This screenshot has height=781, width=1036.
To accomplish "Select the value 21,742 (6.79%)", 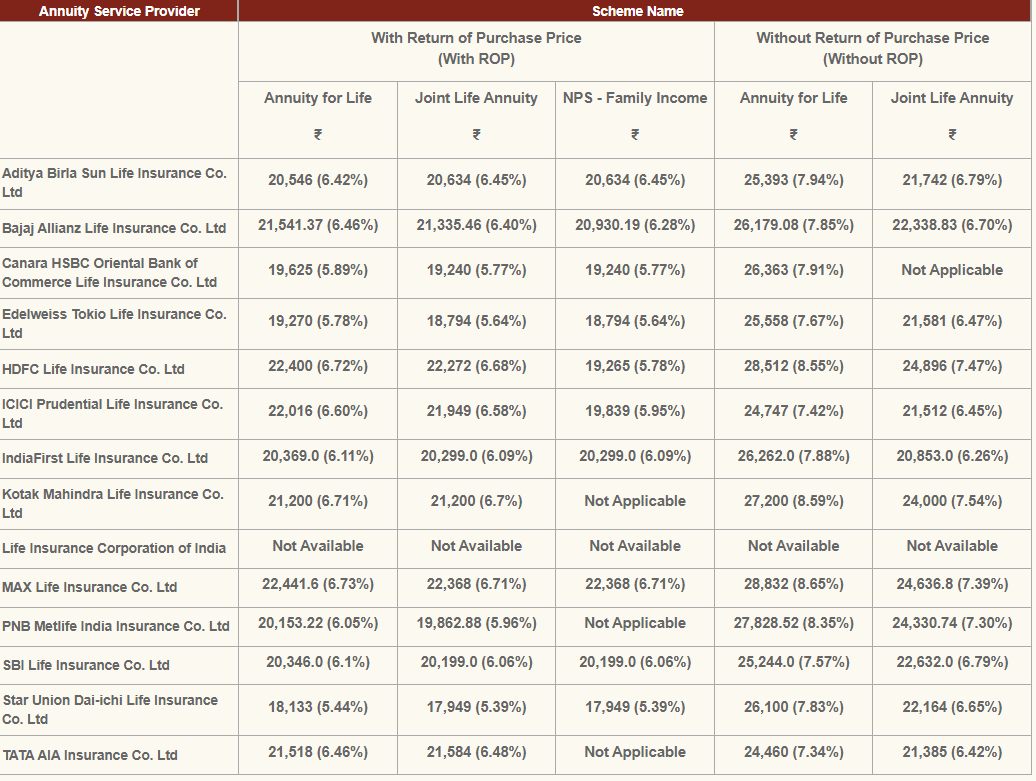I will [x=952, y=180].
